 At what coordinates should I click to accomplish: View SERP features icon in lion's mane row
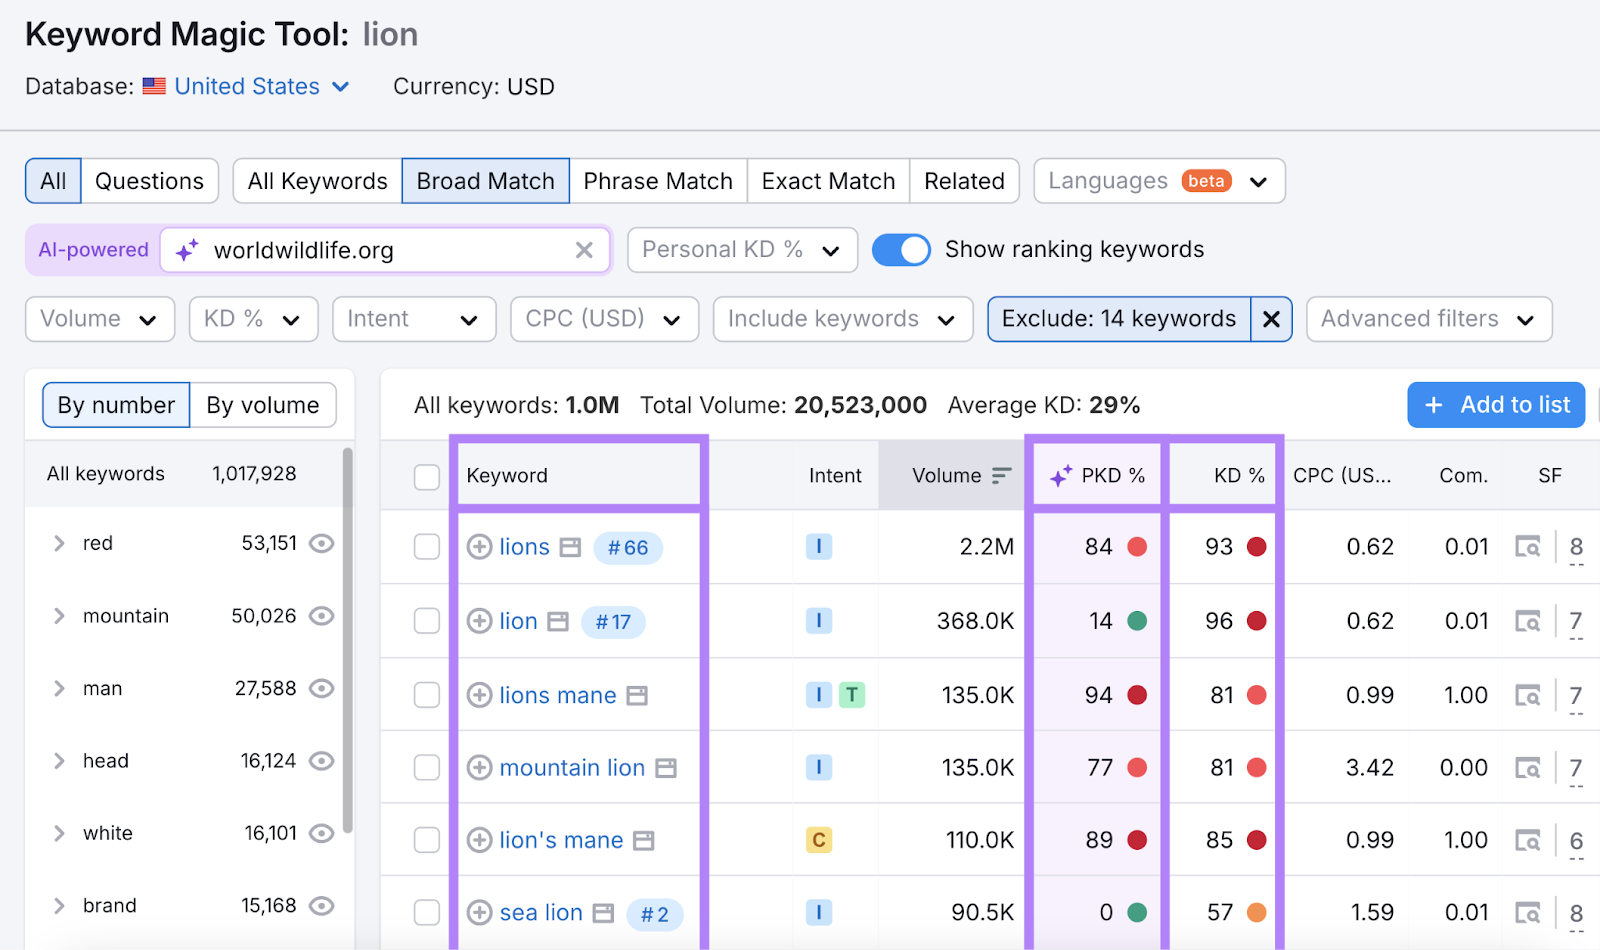(1527, 840)
